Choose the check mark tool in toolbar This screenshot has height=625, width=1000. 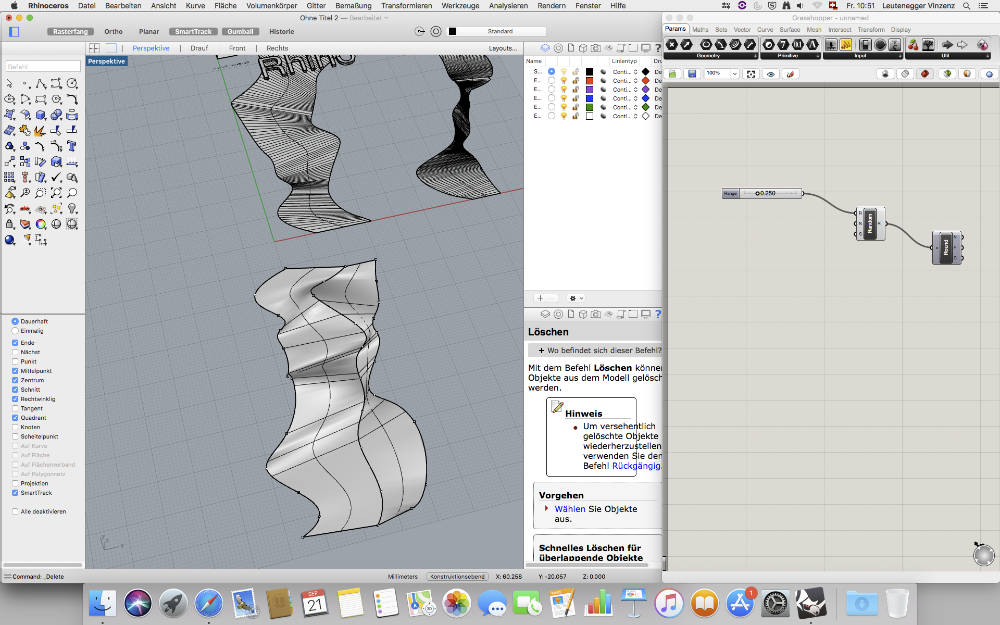(57, 177)
